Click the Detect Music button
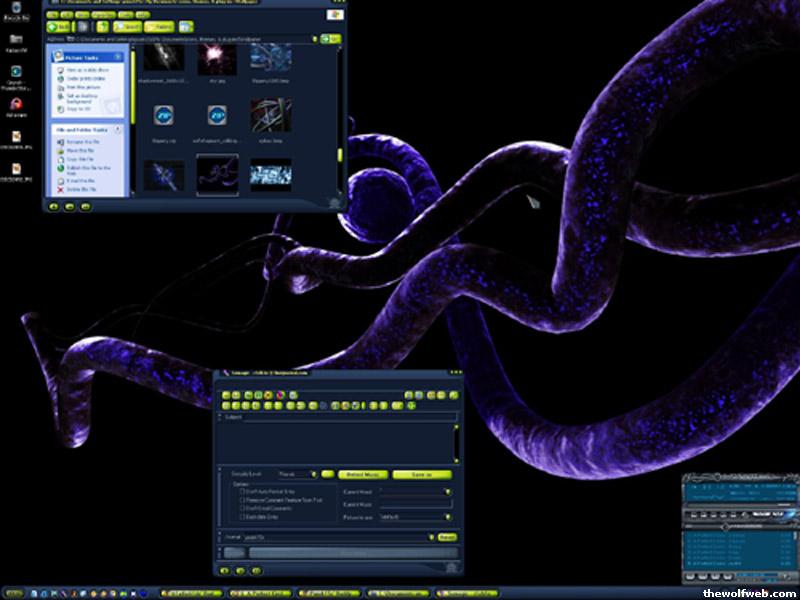Viewport: 800px width, 600px height. point(362,474)
